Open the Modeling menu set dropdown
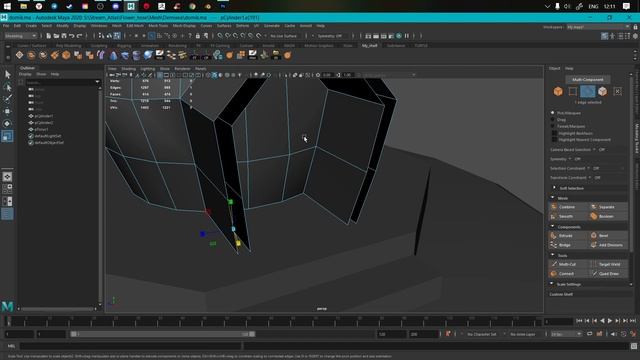Image resolution: width=640 pixels, height=360 pixels. (x=20, y=36)
